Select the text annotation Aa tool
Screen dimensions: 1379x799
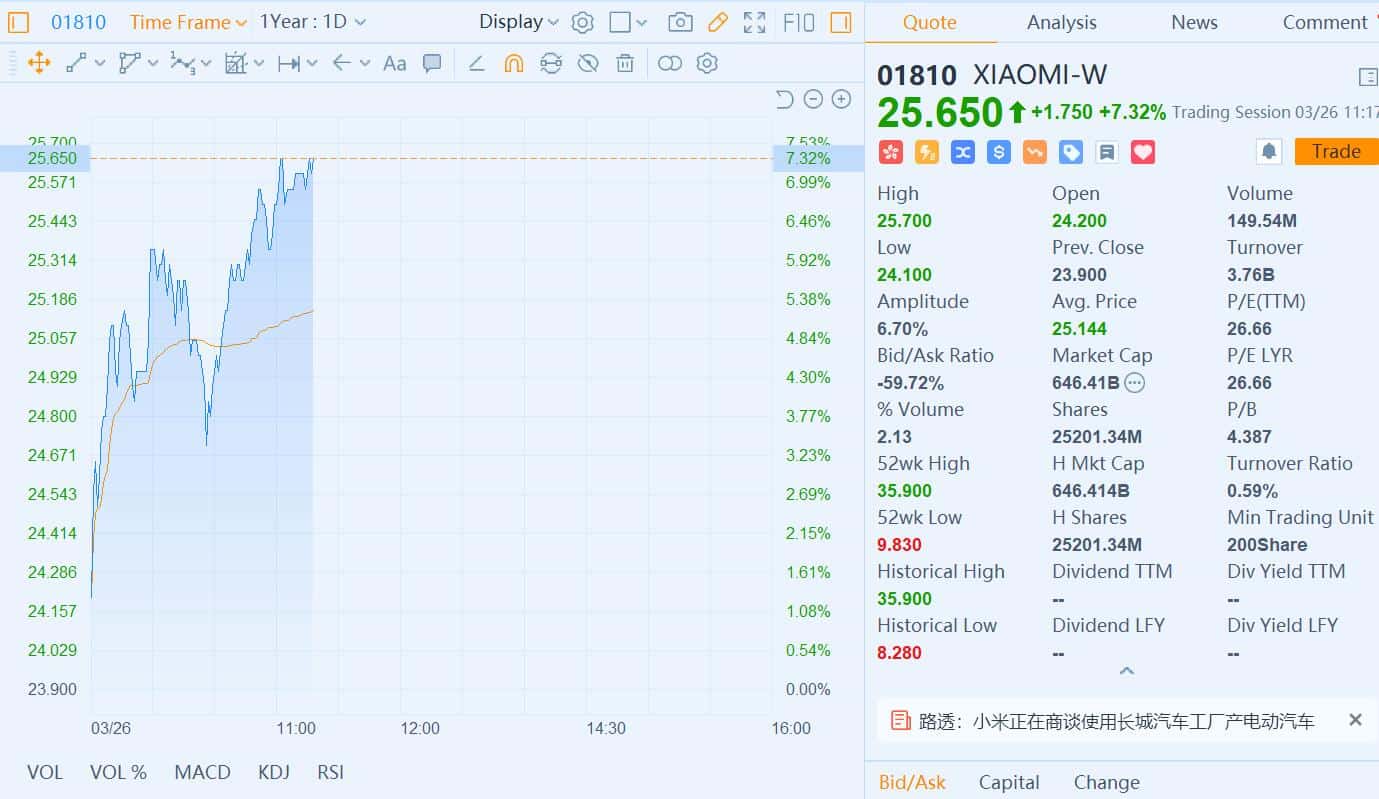[x=395, y=63]
